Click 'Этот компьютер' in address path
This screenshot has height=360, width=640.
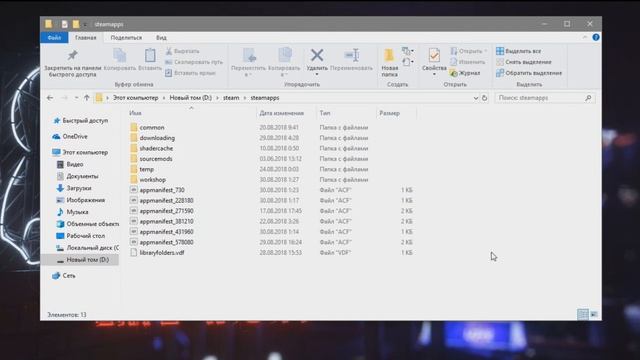pos(136,98)
